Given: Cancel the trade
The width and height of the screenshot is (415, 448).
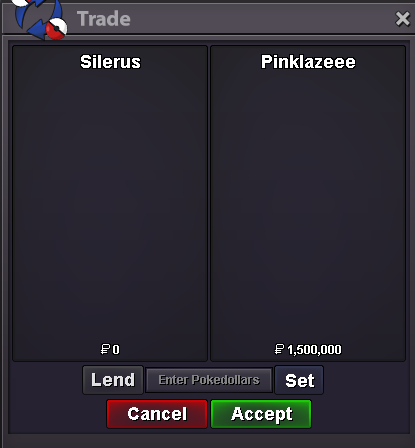Looking at the screenshot, I should tap(157, 414).
